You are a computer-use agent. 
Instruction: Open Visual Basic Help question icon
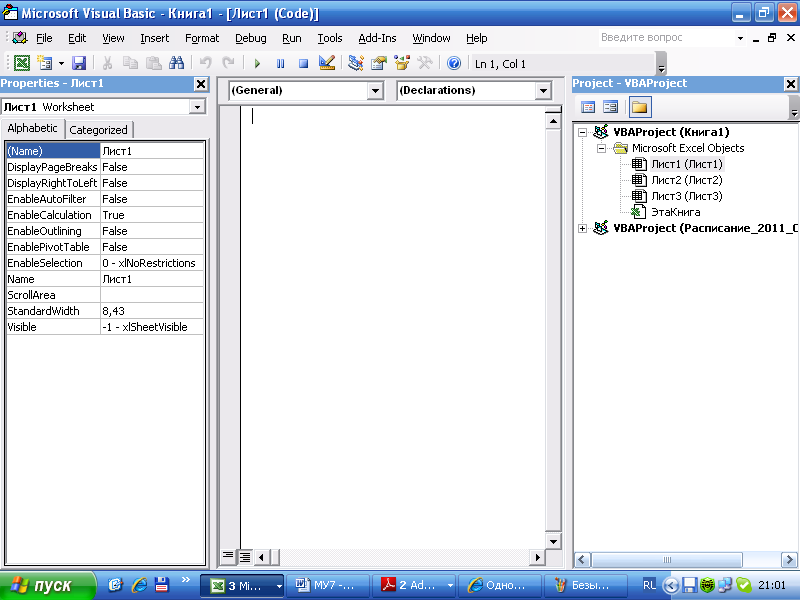point(454,63)
